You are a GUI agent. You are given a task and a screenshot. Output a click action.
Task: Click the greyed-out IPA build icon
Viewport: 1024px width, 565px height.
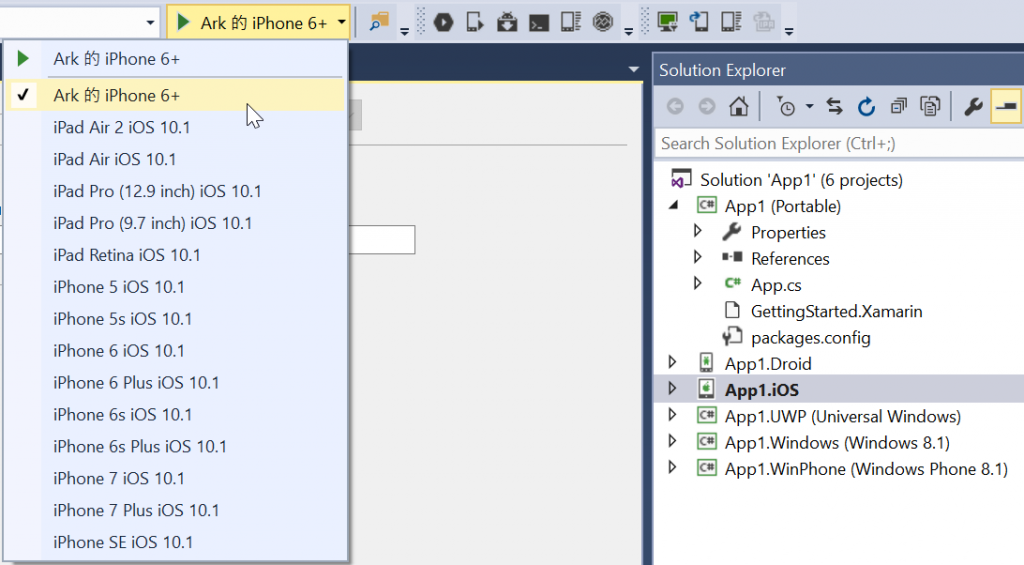763,22
